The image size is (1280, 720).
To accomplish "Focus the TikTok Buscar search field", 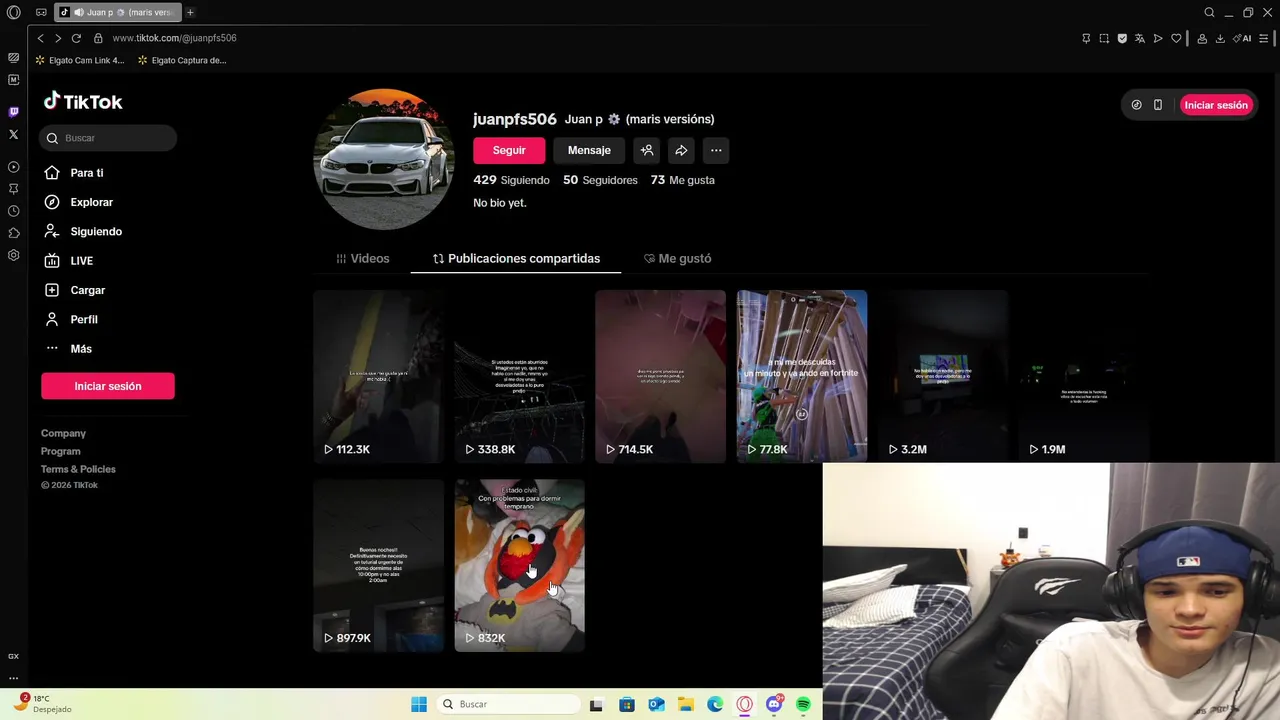I will (x=108, y=138).
